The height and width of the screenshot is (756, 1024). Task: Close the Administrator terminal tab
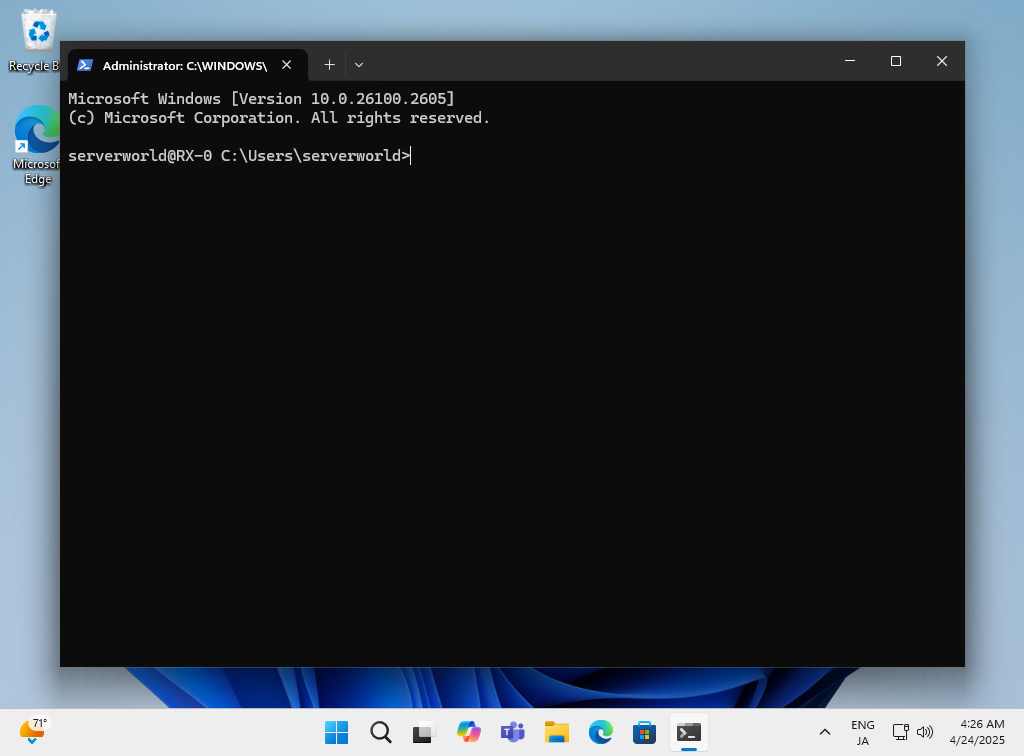click(287, 65)
